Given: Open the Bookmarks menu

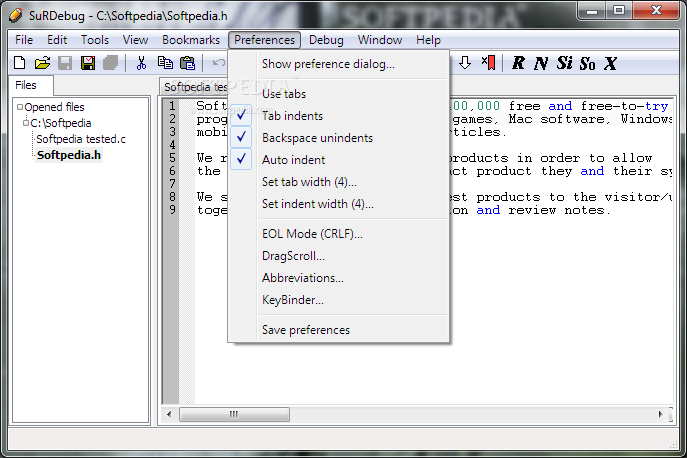Looking at the screenshot, I should click(x=191, y=40).
